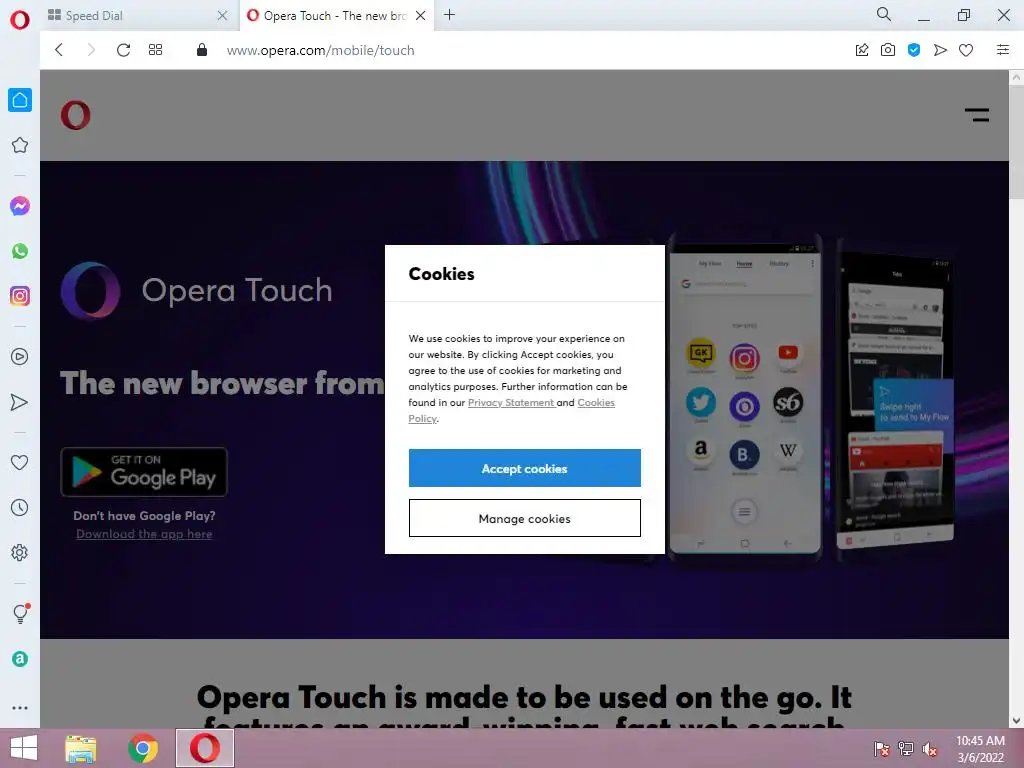Viewport: 1024px width, 768px height.
Task: Close the Opera Touch tab
Action: tap(421, 16)
